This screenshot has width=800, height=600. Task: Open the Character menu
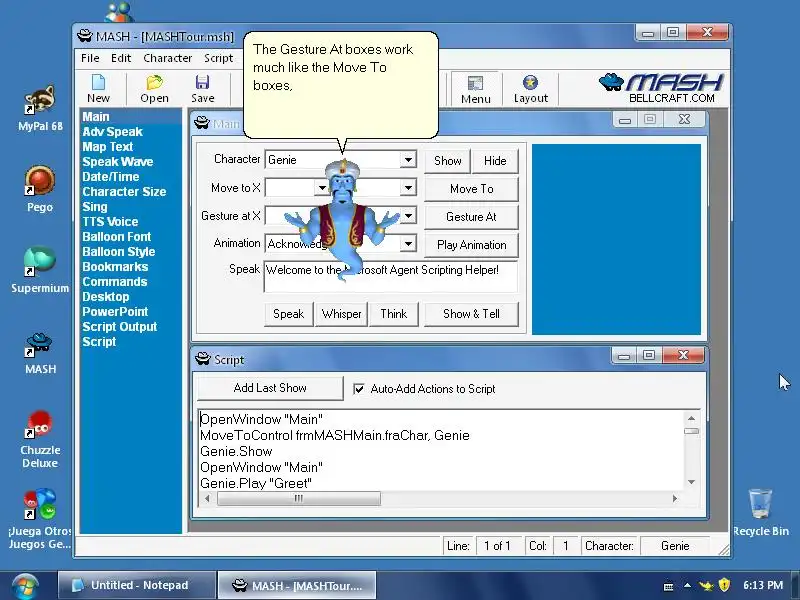pos(167,58)
